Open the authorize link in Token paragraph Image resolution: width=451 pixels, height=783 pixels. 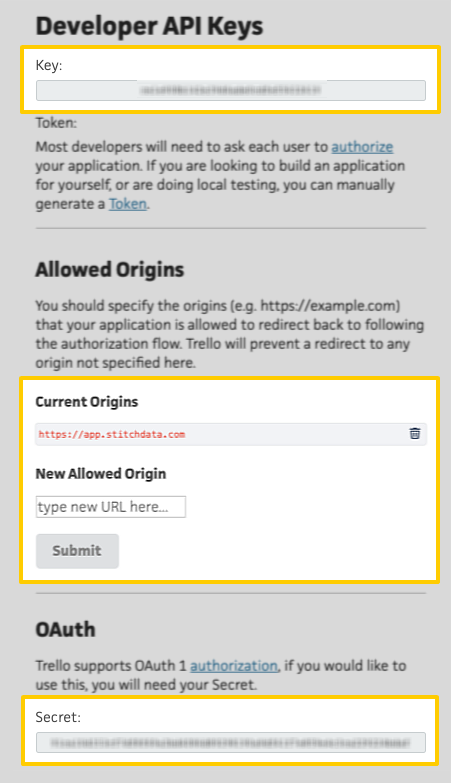click(x=362, y=147)
